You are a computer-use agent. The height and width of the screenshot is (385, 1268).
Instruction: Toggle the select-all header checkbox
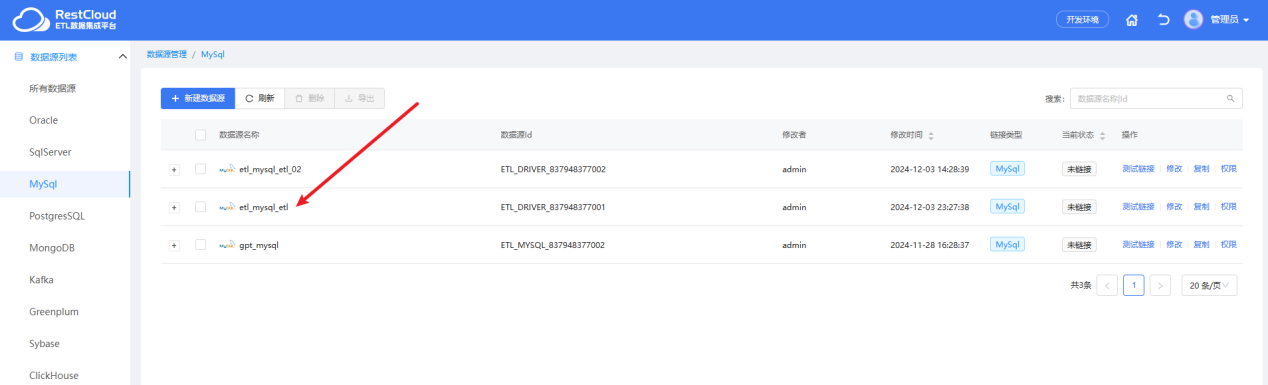pyautogui.click(x=200, y=135)
